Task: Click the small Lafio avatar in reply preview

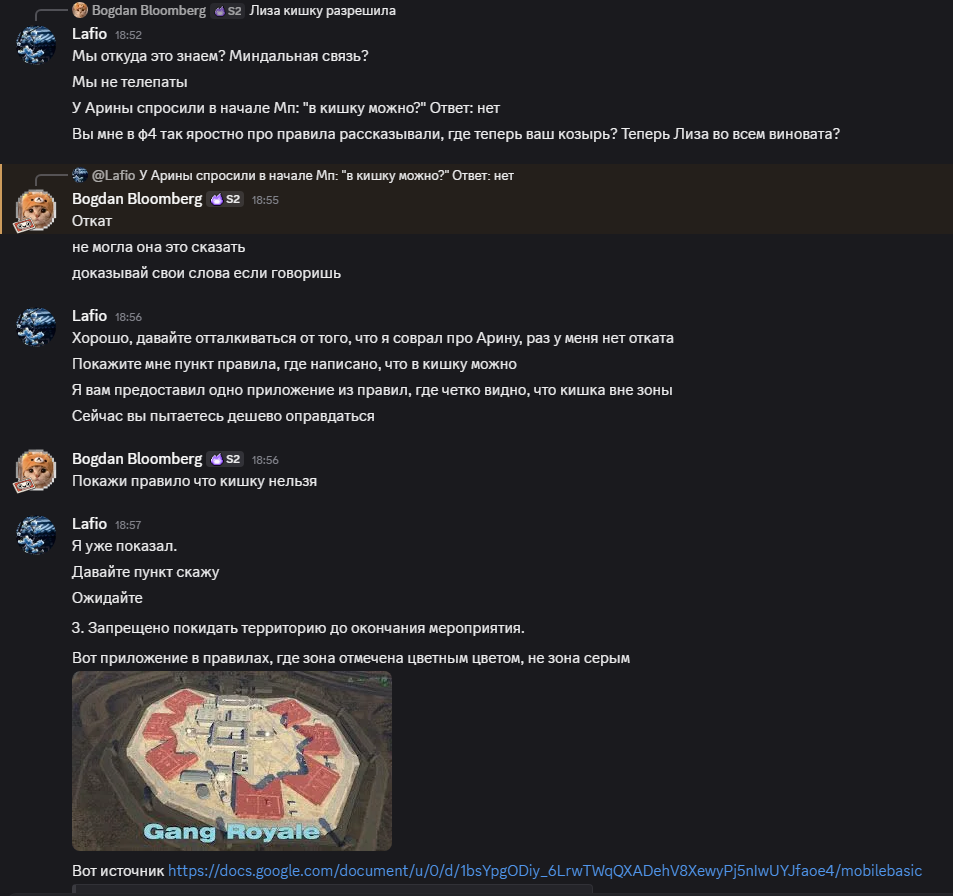Action: (x=80, y=176)
